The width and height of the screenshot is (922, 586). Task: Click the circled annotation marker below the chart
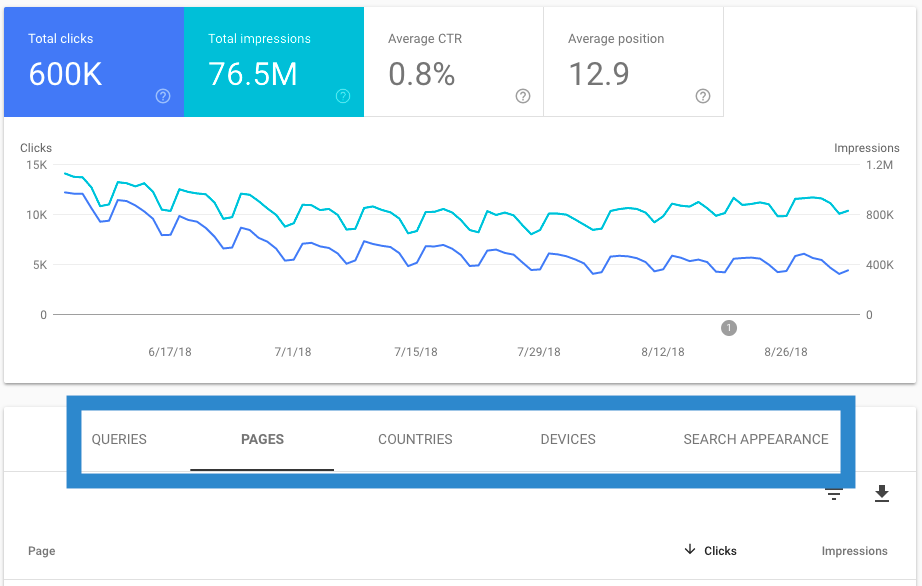729,328
